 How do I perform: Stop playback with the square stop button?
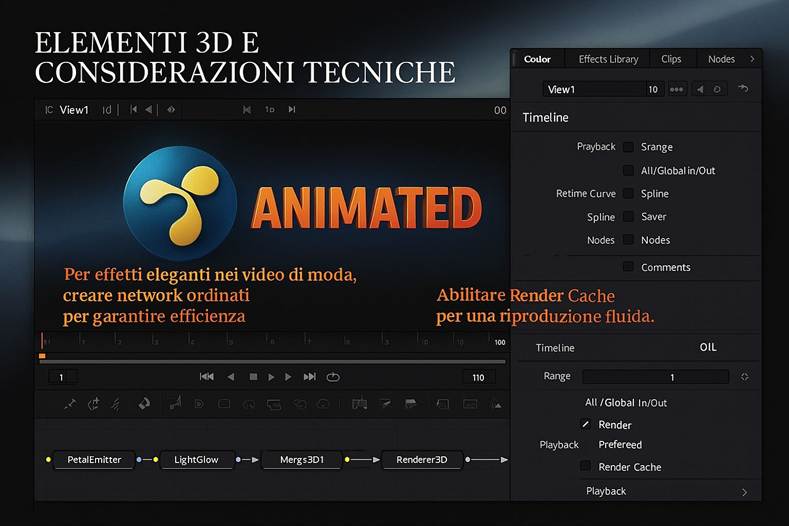coord(254,377)
